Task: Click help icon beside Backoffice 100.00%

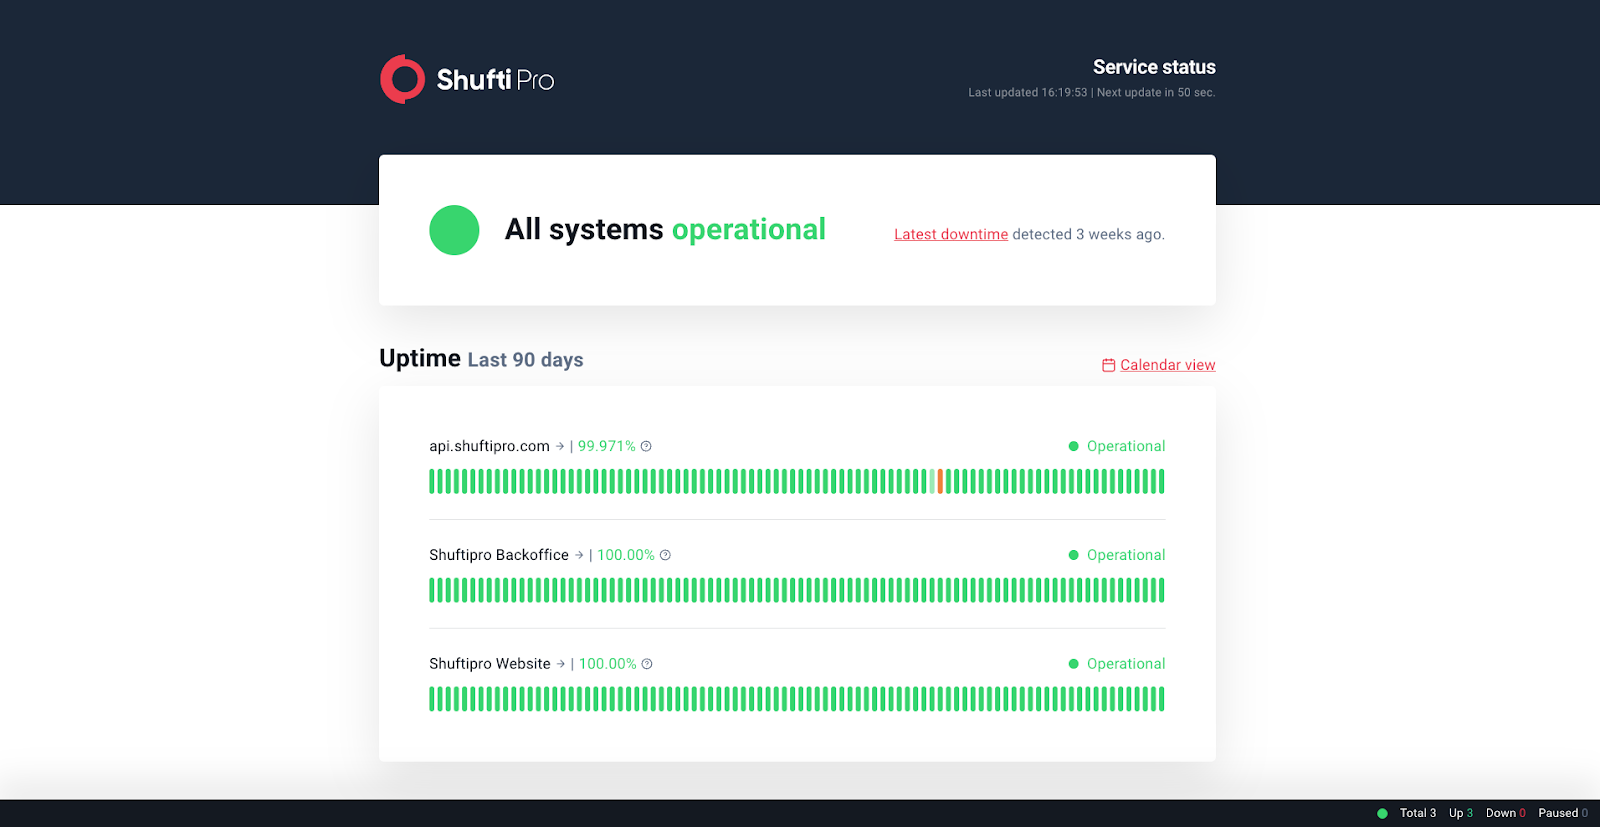Action: point(665,555)
